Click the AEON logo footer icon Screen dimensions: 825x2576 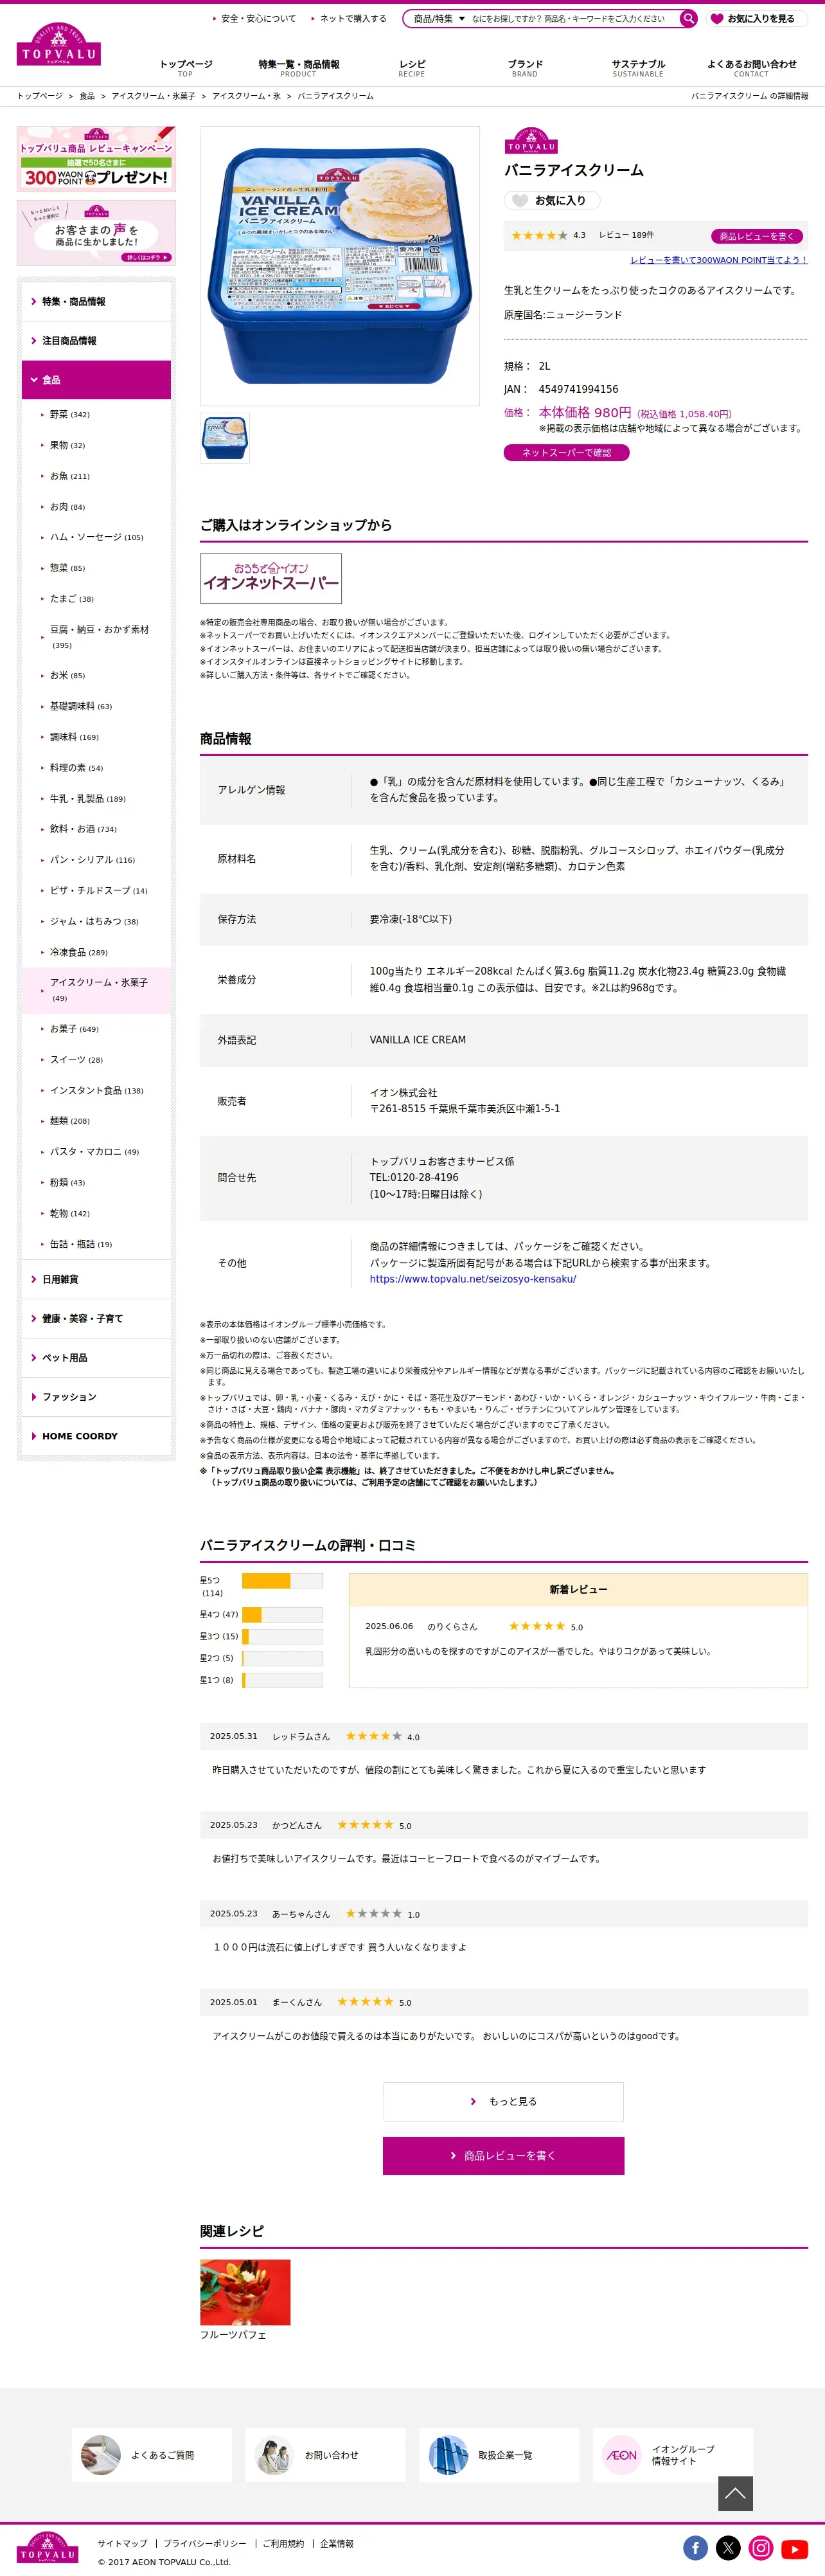(621, 2454)
